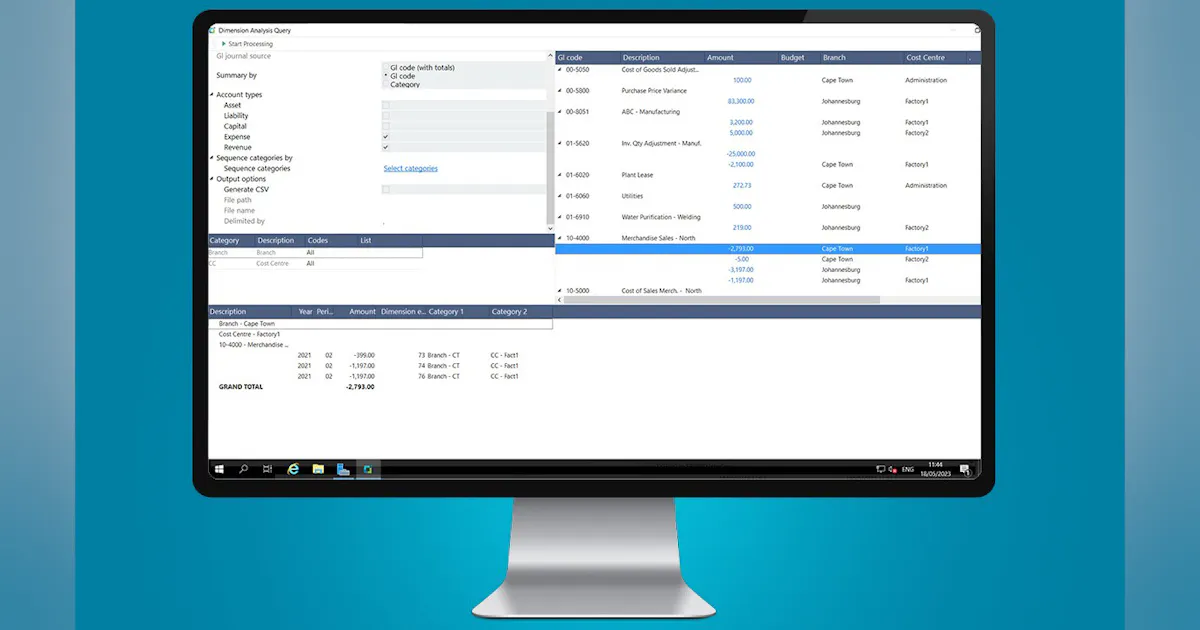Click the ENG language indicator in the tray
The height and width of the screenshot is (630, 1200).
coord(906,468)
